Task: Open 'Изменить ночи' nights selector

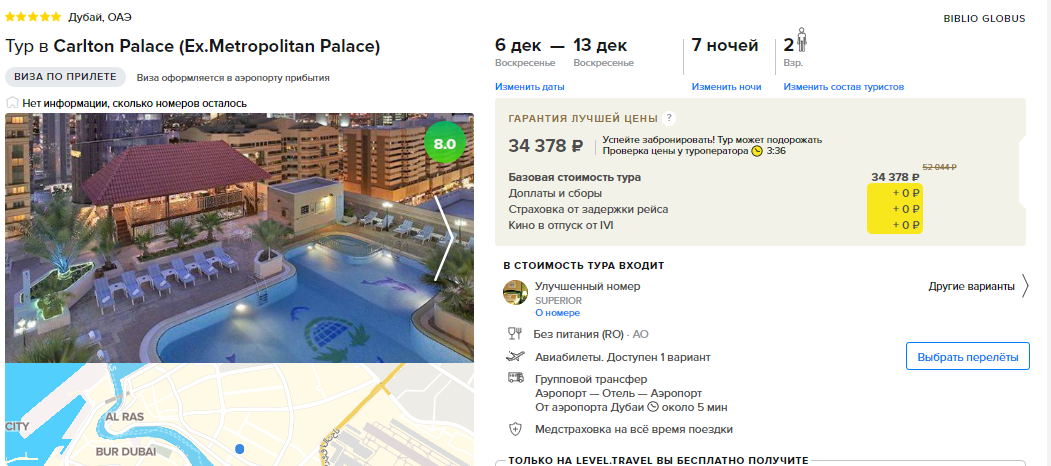Action: (727, 86)
